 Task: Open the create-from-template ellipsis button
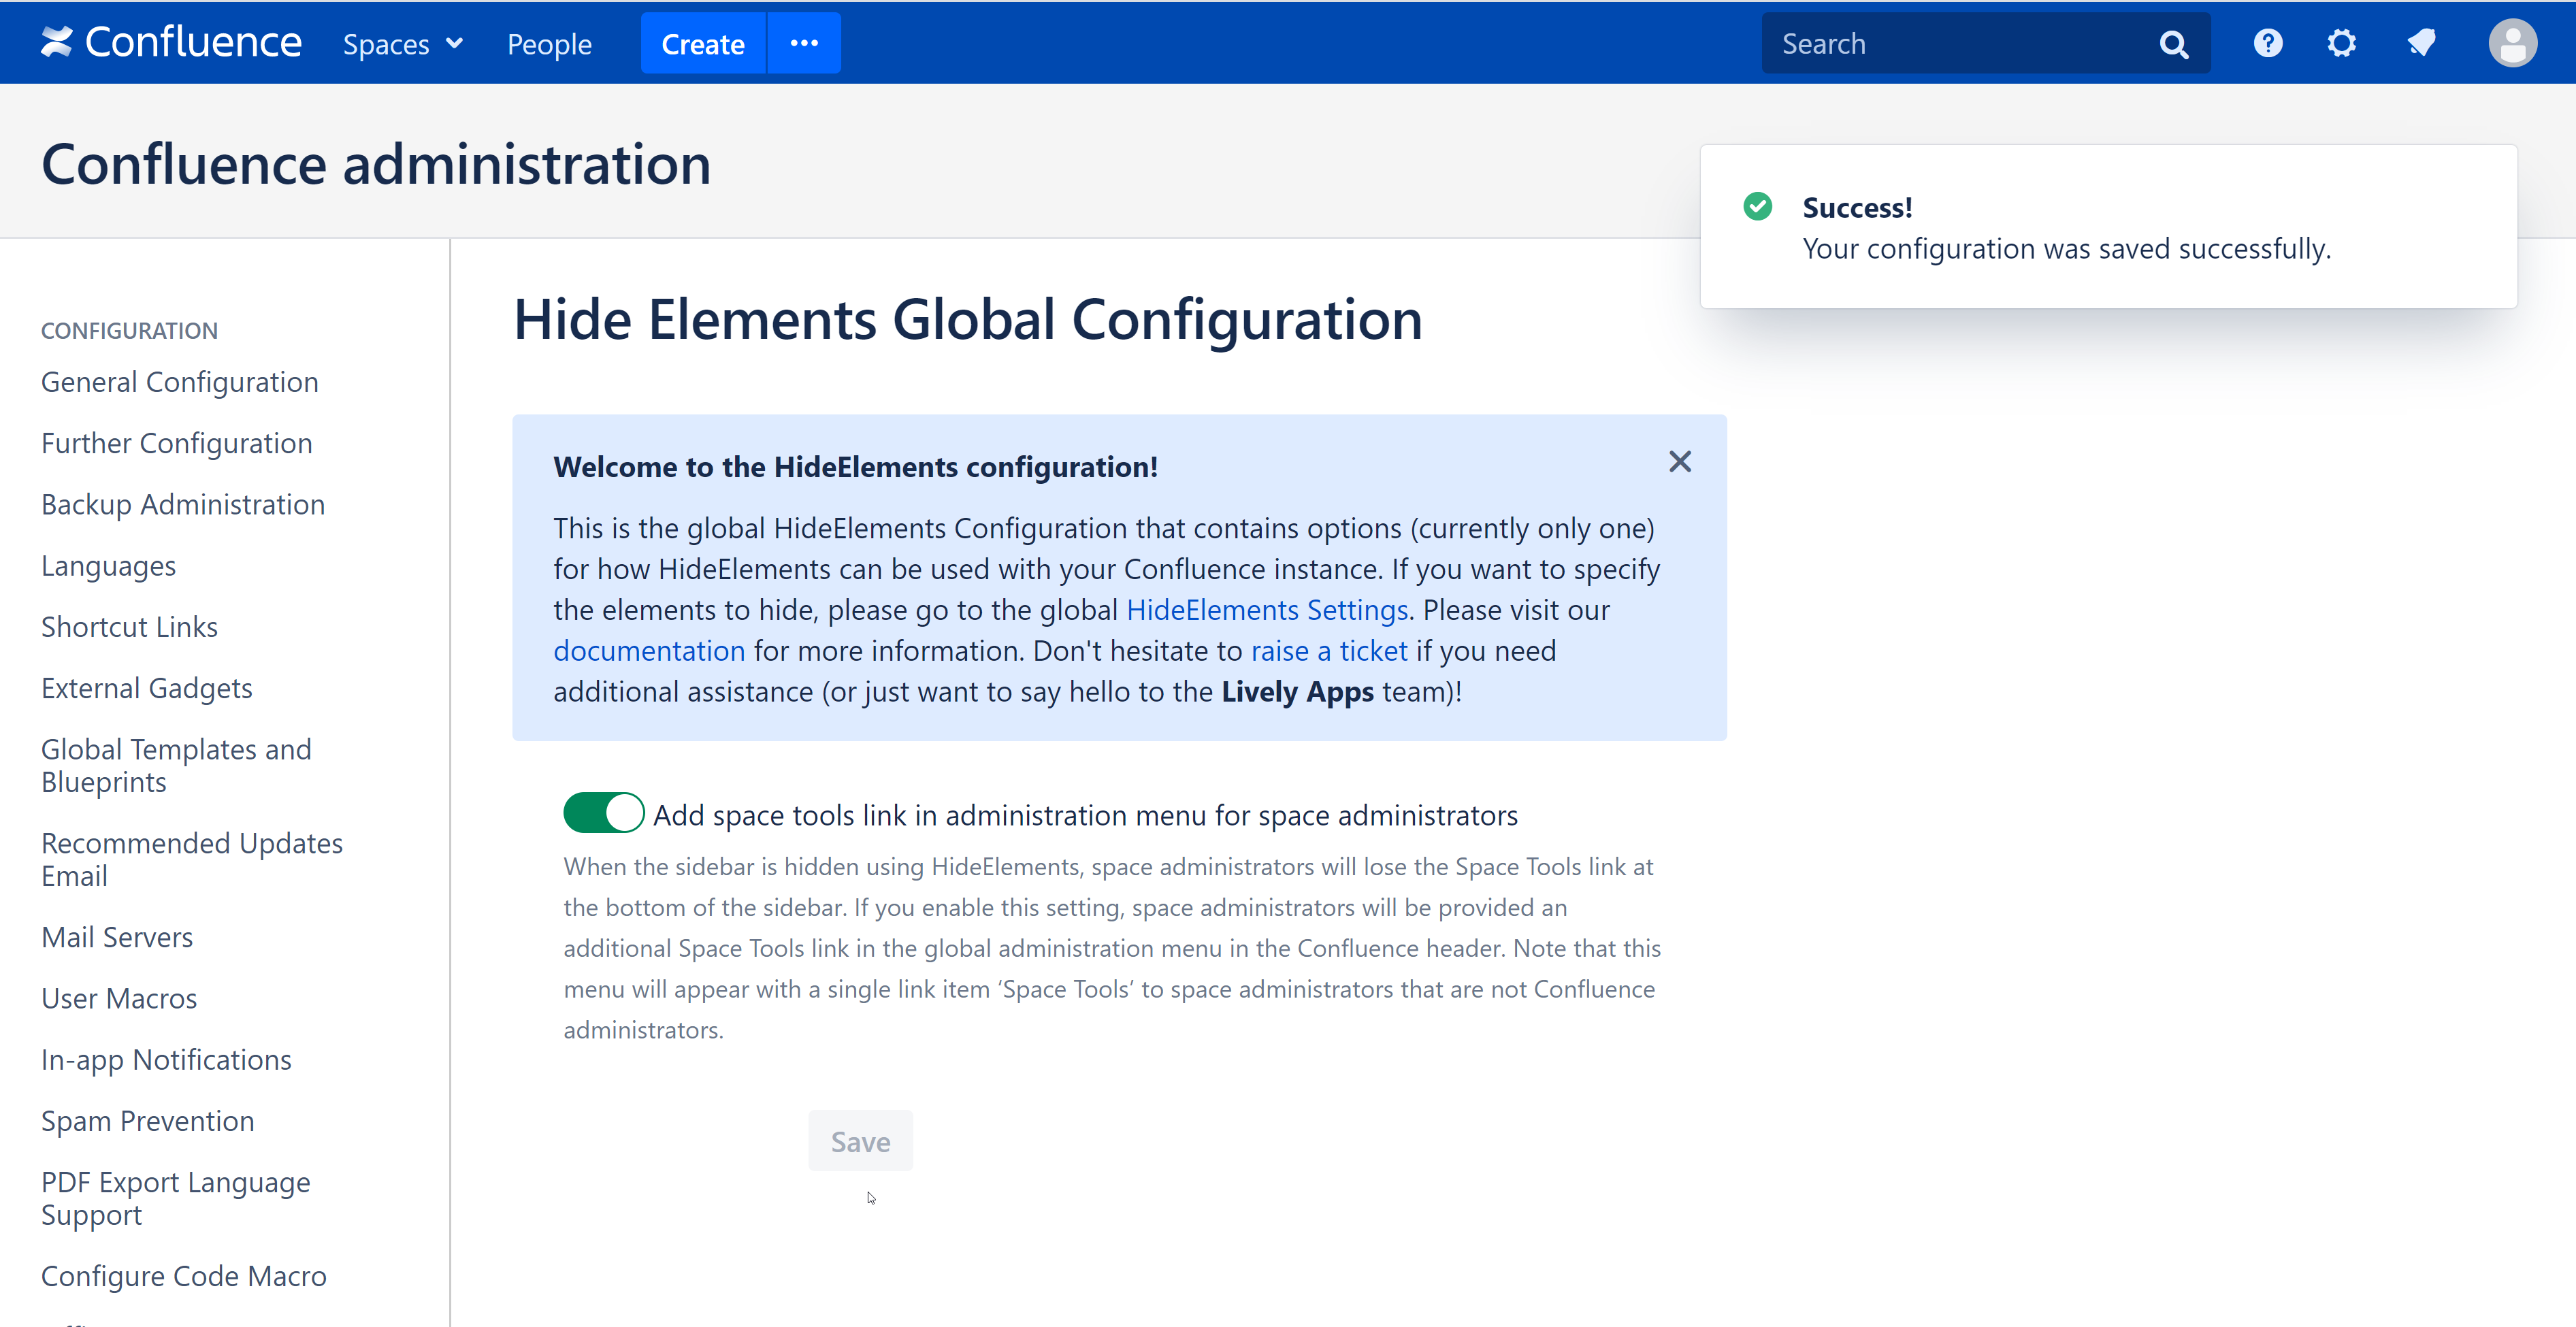[804, 44]
